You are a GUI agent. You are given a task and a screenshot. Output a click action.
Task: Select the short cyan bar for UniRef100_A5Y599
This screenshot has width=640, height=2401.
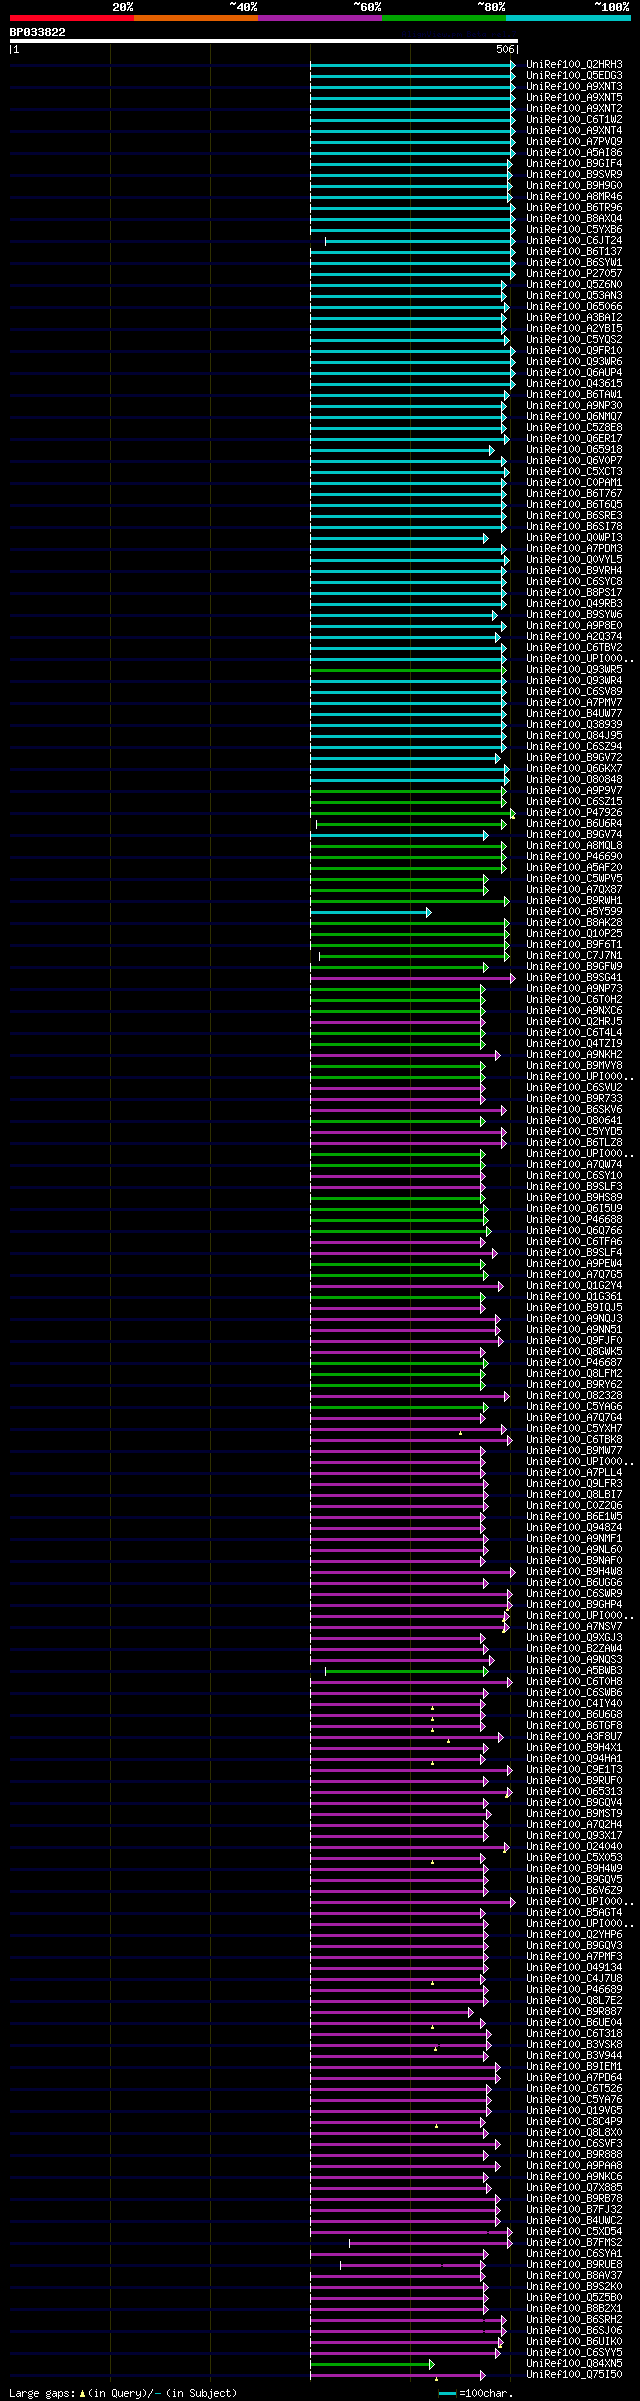[x=370, y=912]
